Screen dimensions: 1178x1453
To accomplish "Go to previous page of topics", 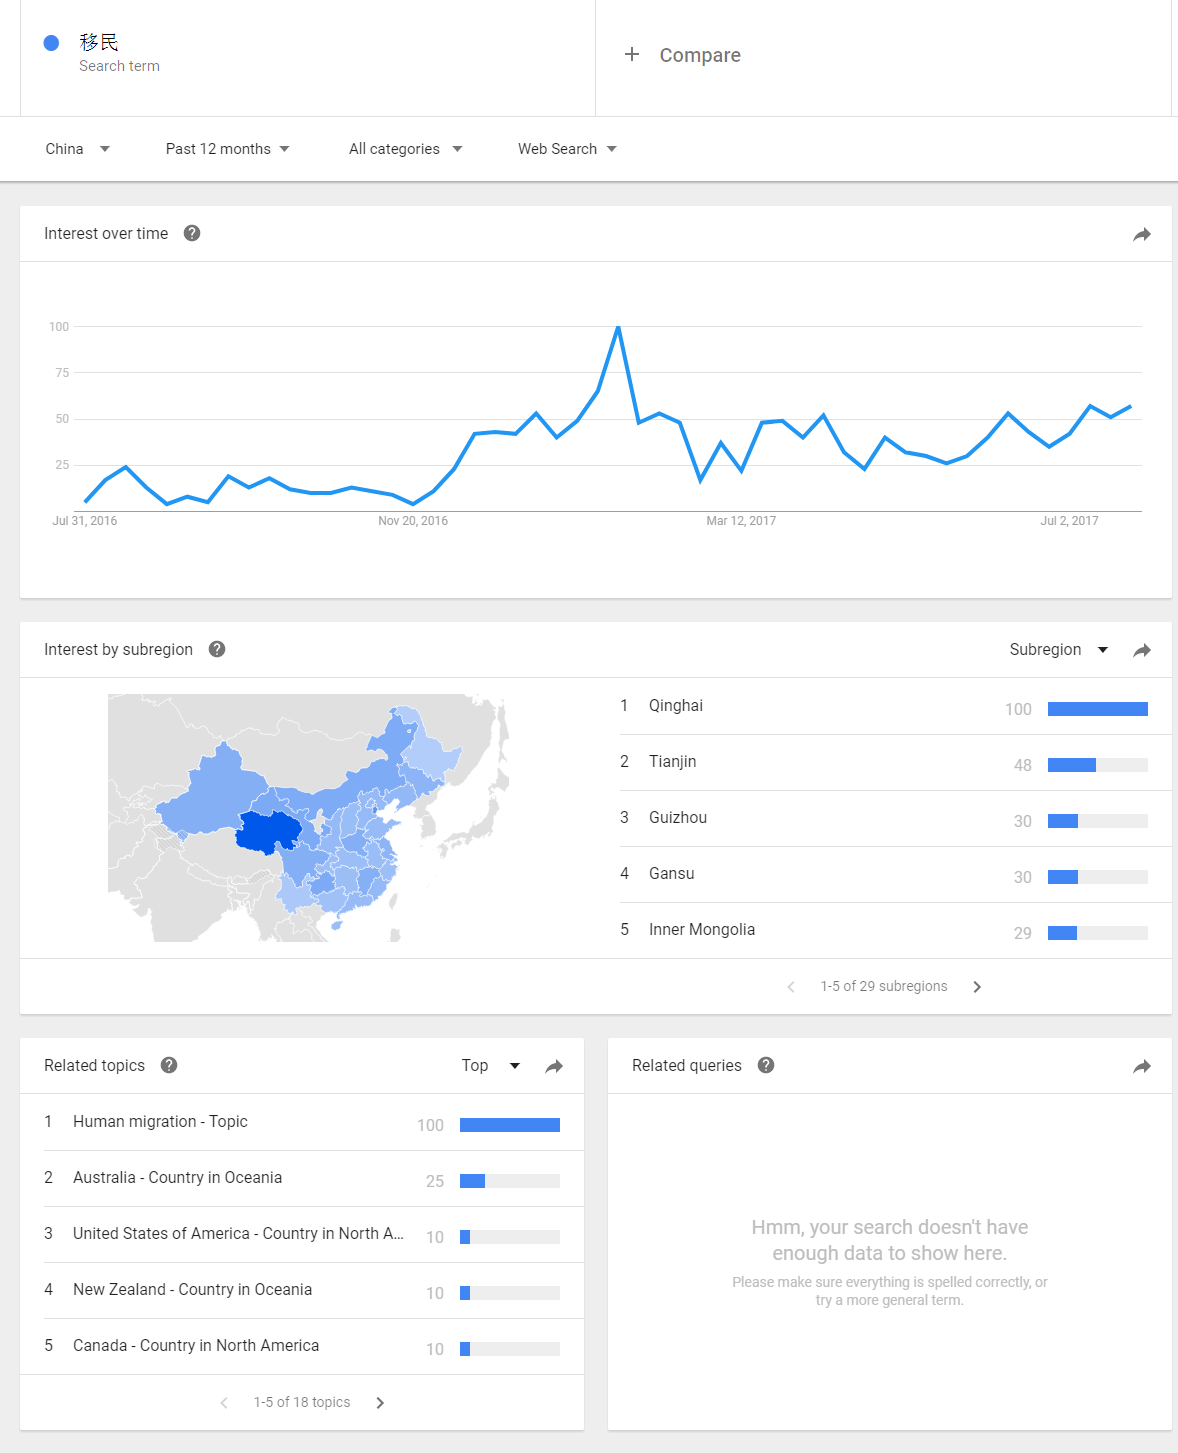I will pyautogui.click(x=224, y=1403).
